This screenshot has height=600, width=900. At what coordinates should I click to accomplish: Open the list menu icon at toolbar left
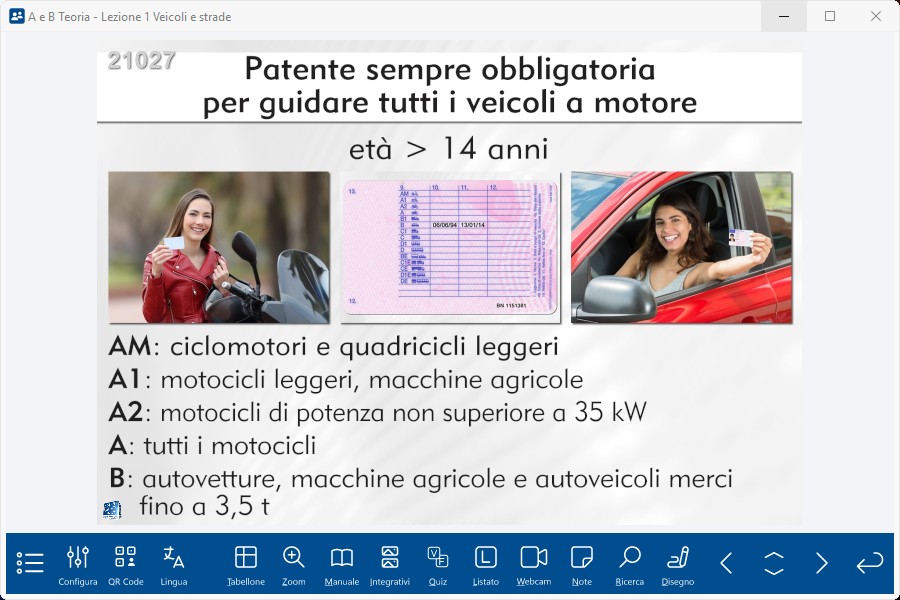coord(30,563)
